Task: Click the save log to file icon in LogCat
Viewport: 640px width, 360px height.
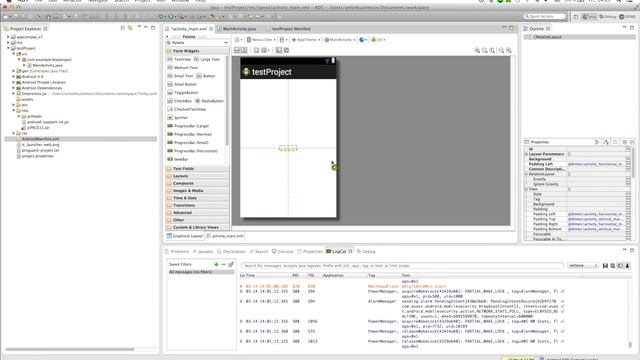Action: (605, 266)
